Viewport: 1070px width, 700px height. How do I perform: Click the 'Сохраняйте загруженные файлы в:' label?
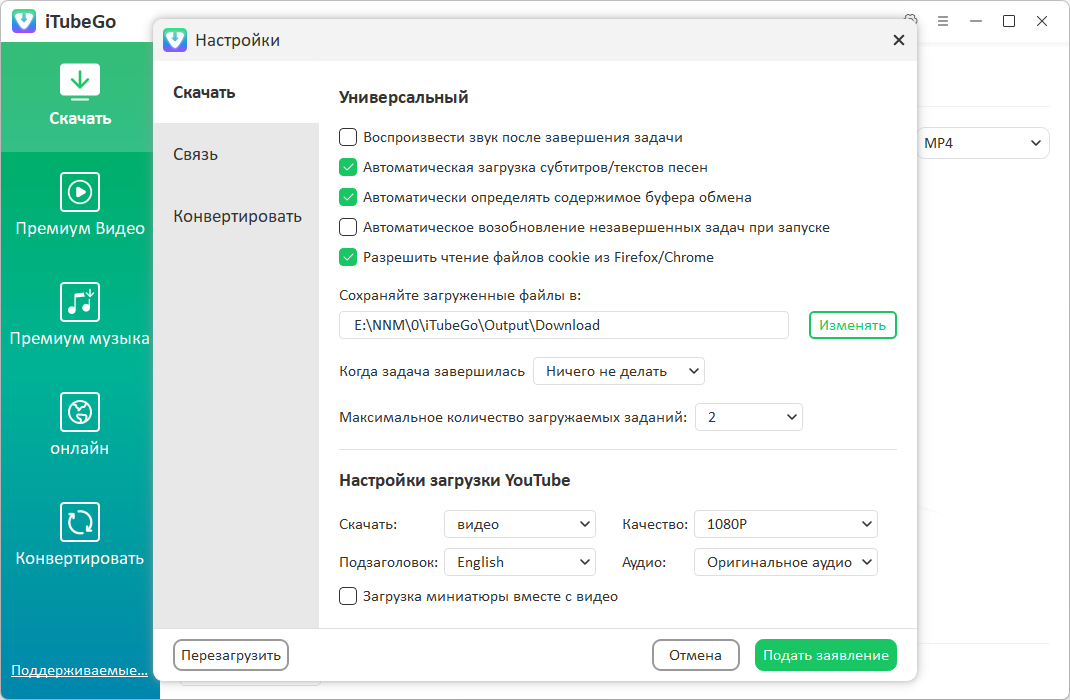(460, 295)
